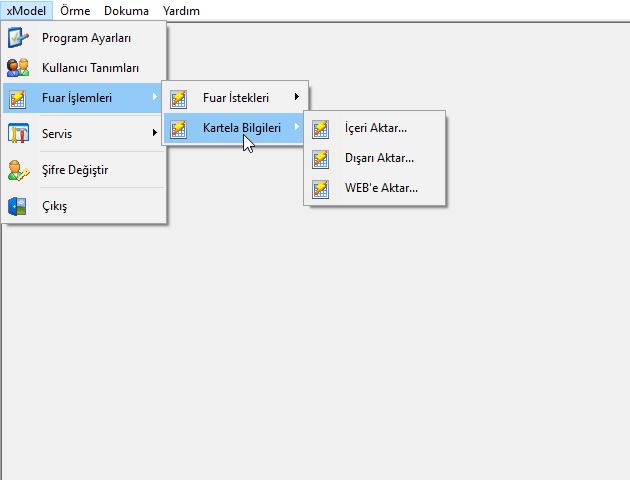Expand the Fuar İstekleri submenu arrow
630x480 pixels.
tap(296, 97)
